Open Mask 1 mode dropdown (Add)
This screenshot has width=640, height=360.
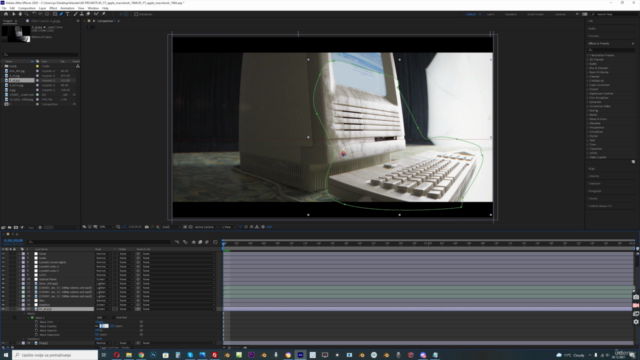pos(102,318)
